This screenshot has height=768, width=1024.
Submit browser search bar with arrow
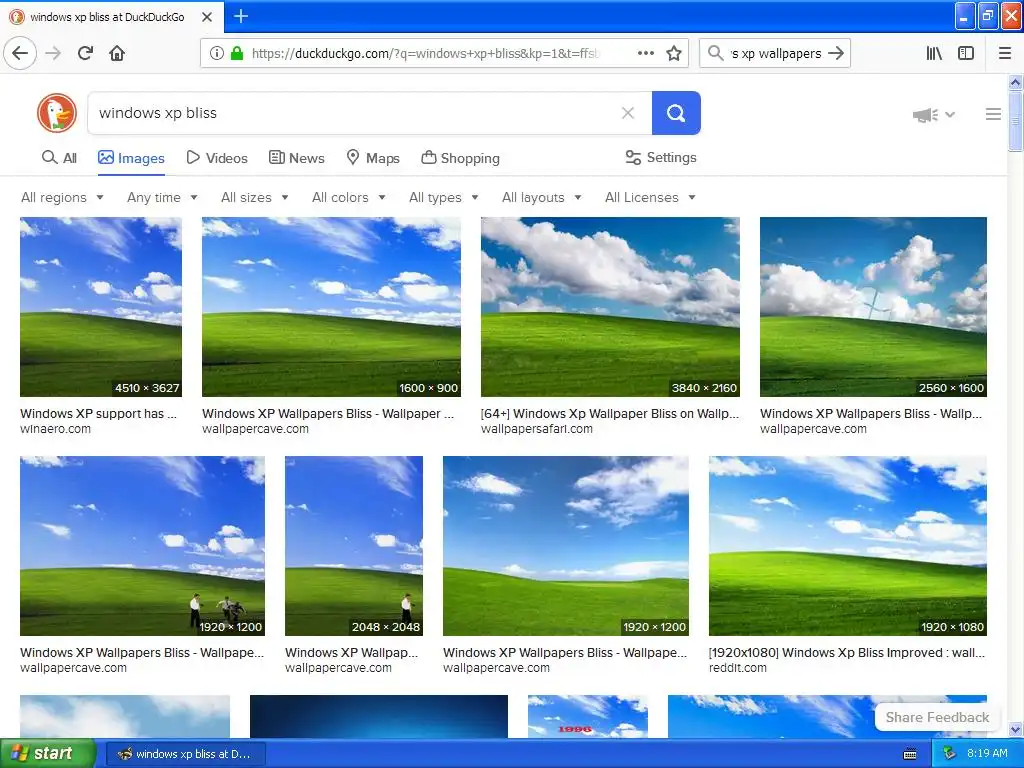(836, 53)
